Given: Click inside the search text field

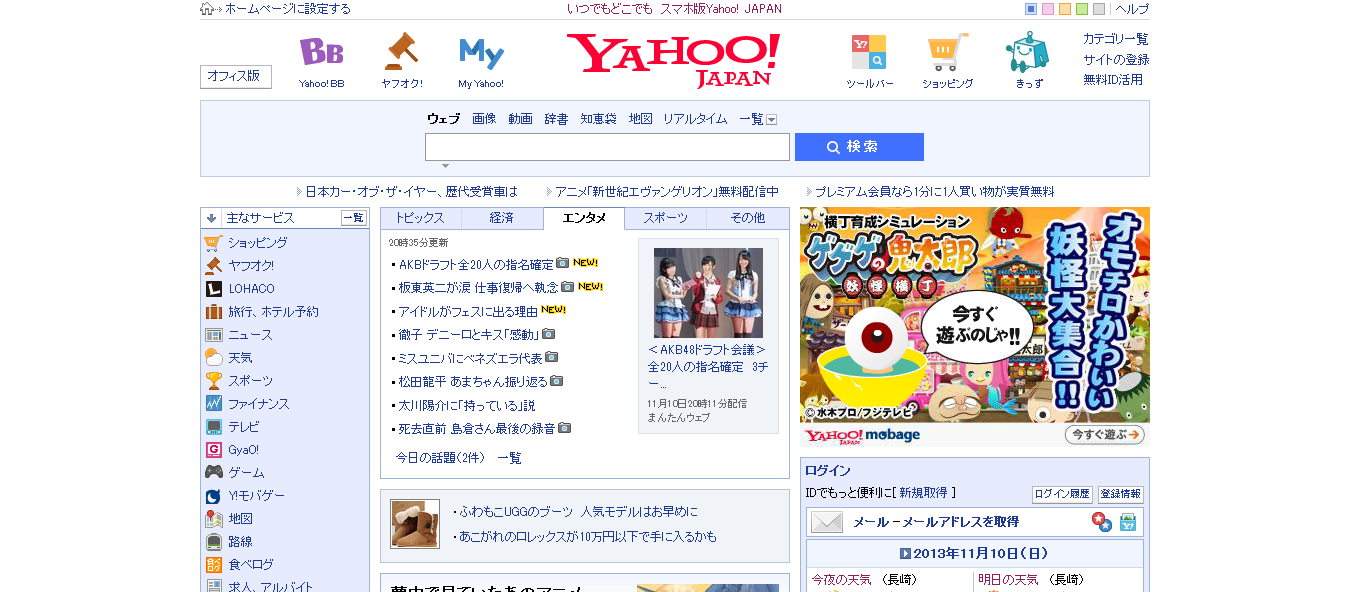Looking at the screenshot, I should pos(607,147).
